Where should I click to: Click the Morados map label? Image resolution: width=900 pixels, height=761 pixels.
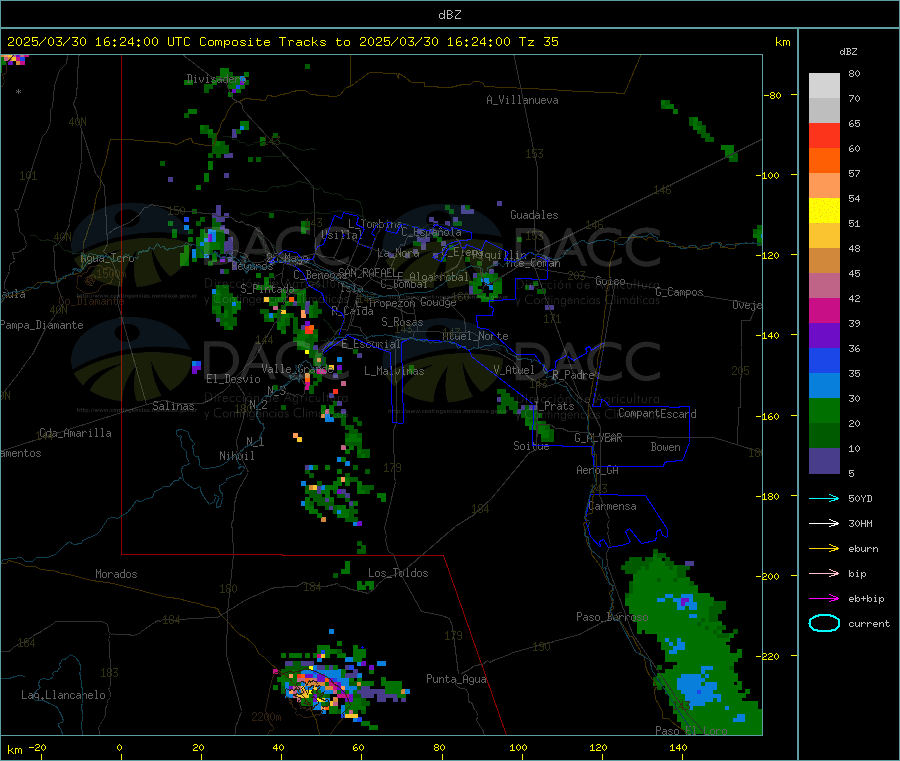(x=116, y=574)
